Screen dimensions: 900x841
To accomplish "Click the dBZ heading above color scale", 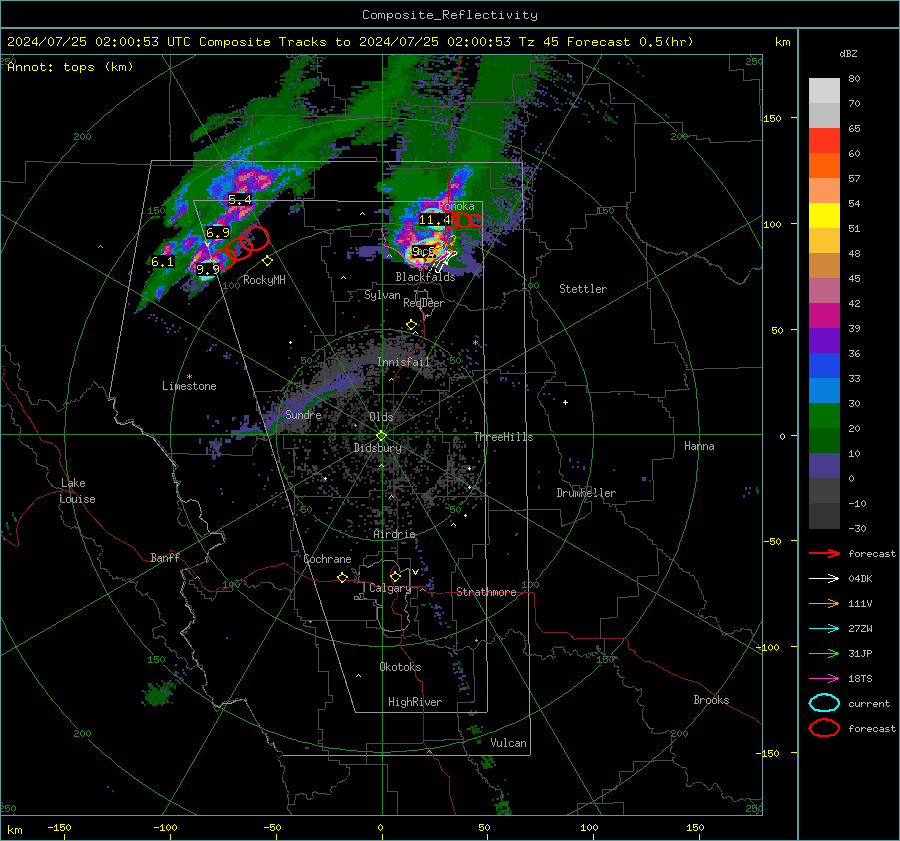I will (x=848, y=53).
